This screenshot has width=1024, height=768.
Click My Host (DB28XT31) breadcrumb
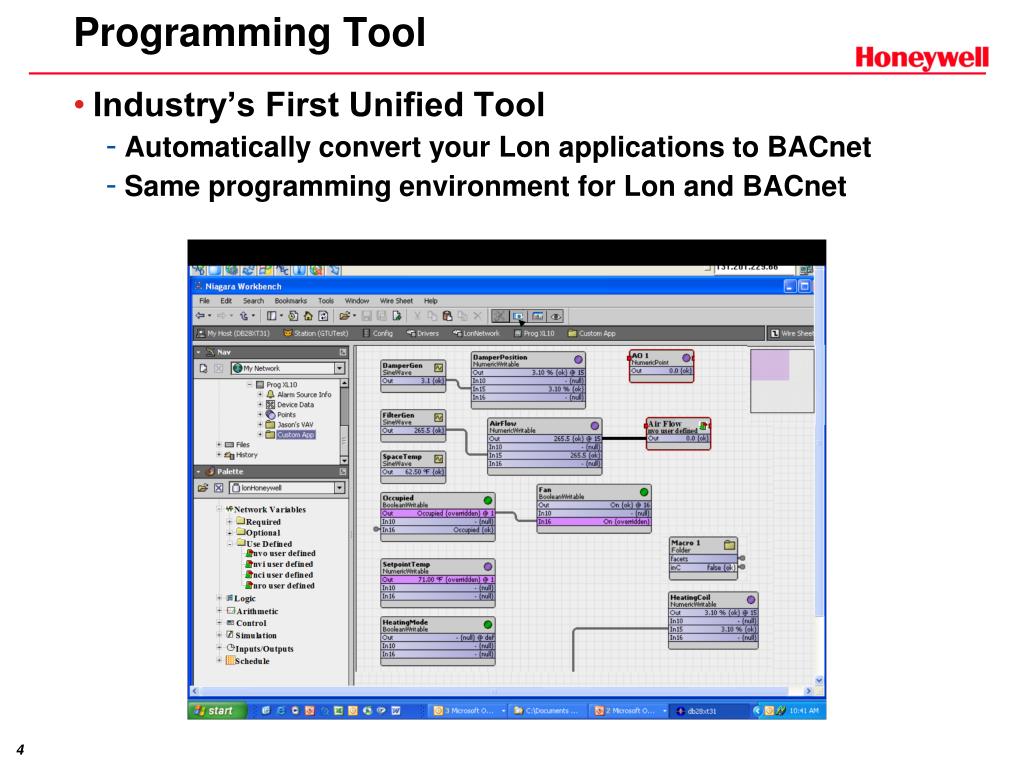pyautogui.click(x=233, y=333)
